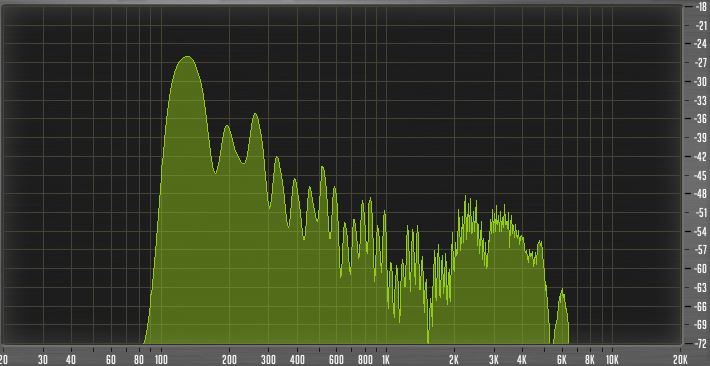Click the -60 dB scale label
Image resolution: width=710 pixels, height=366 pixels.
[701, 268]
